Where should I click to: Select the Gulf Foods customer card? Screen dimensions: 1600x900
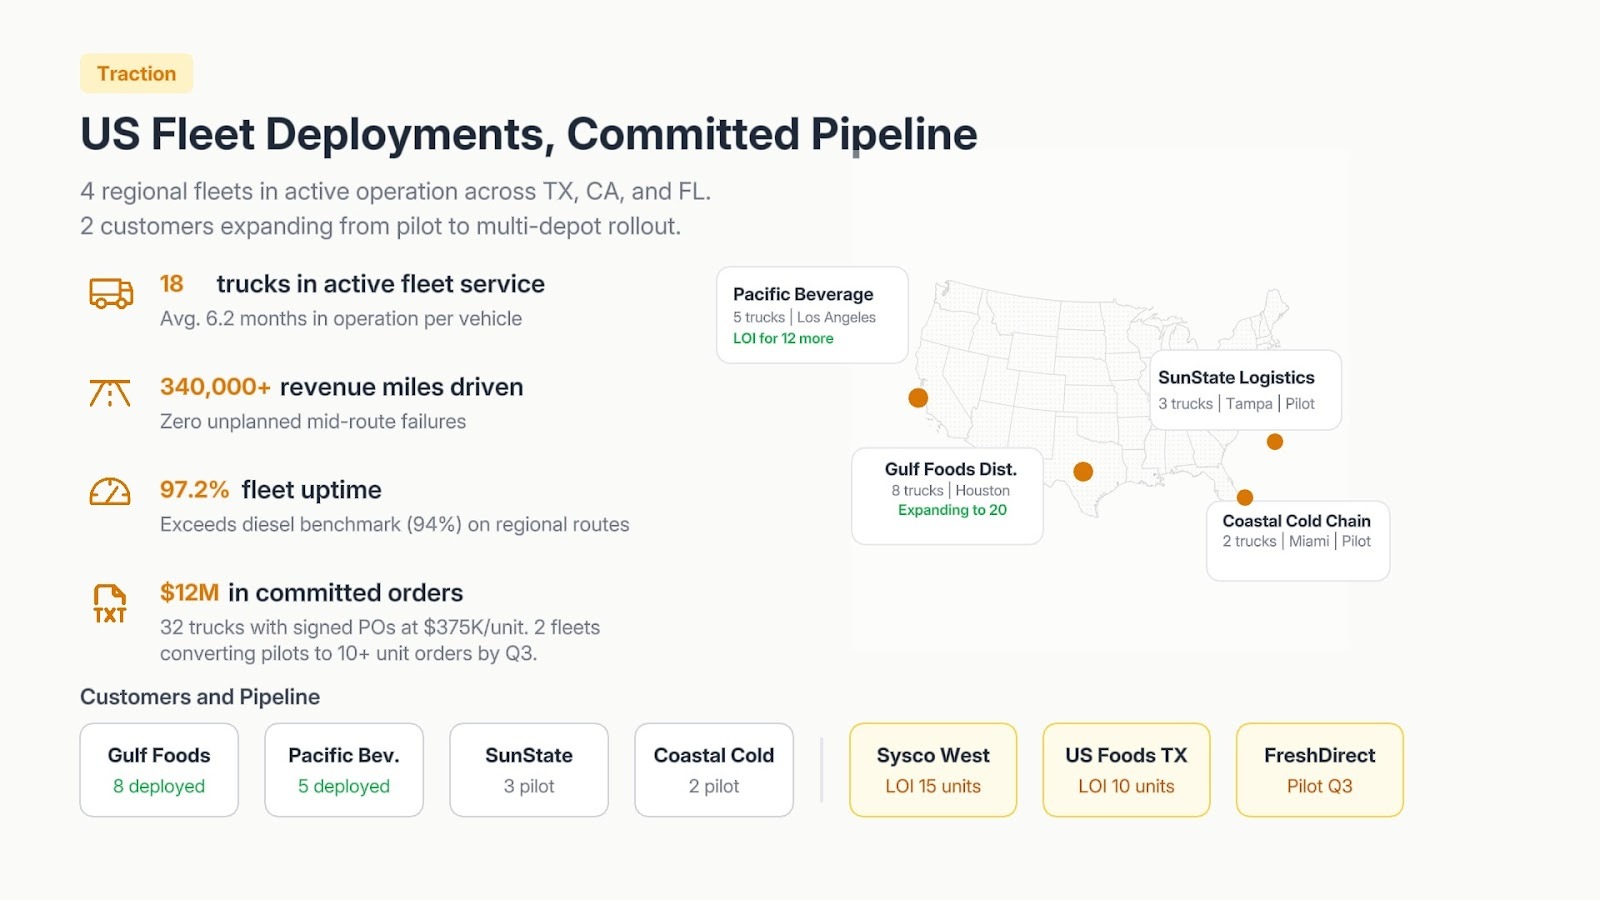pyautogui.click(x=159, y=770)
